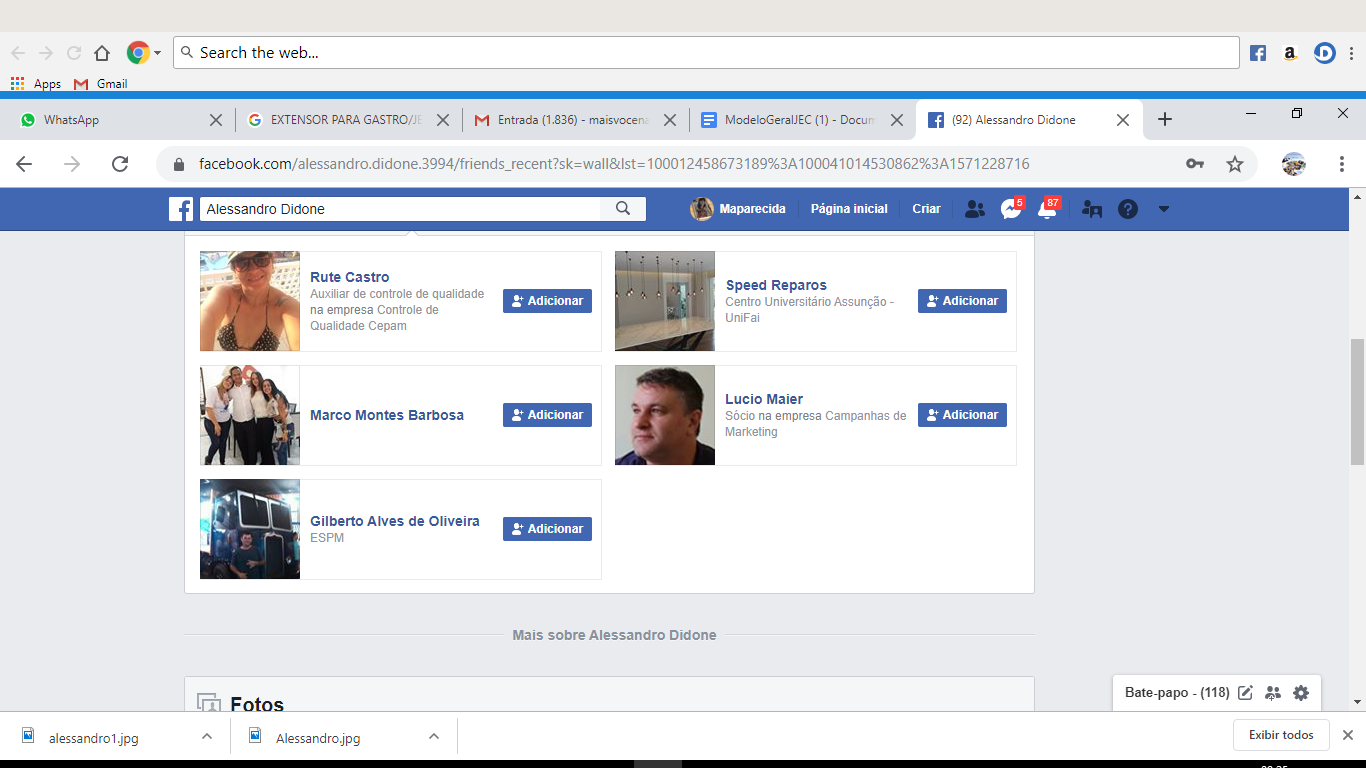
Task: Start a new message in Bate-papo bar
Action: pos(1245,692)
